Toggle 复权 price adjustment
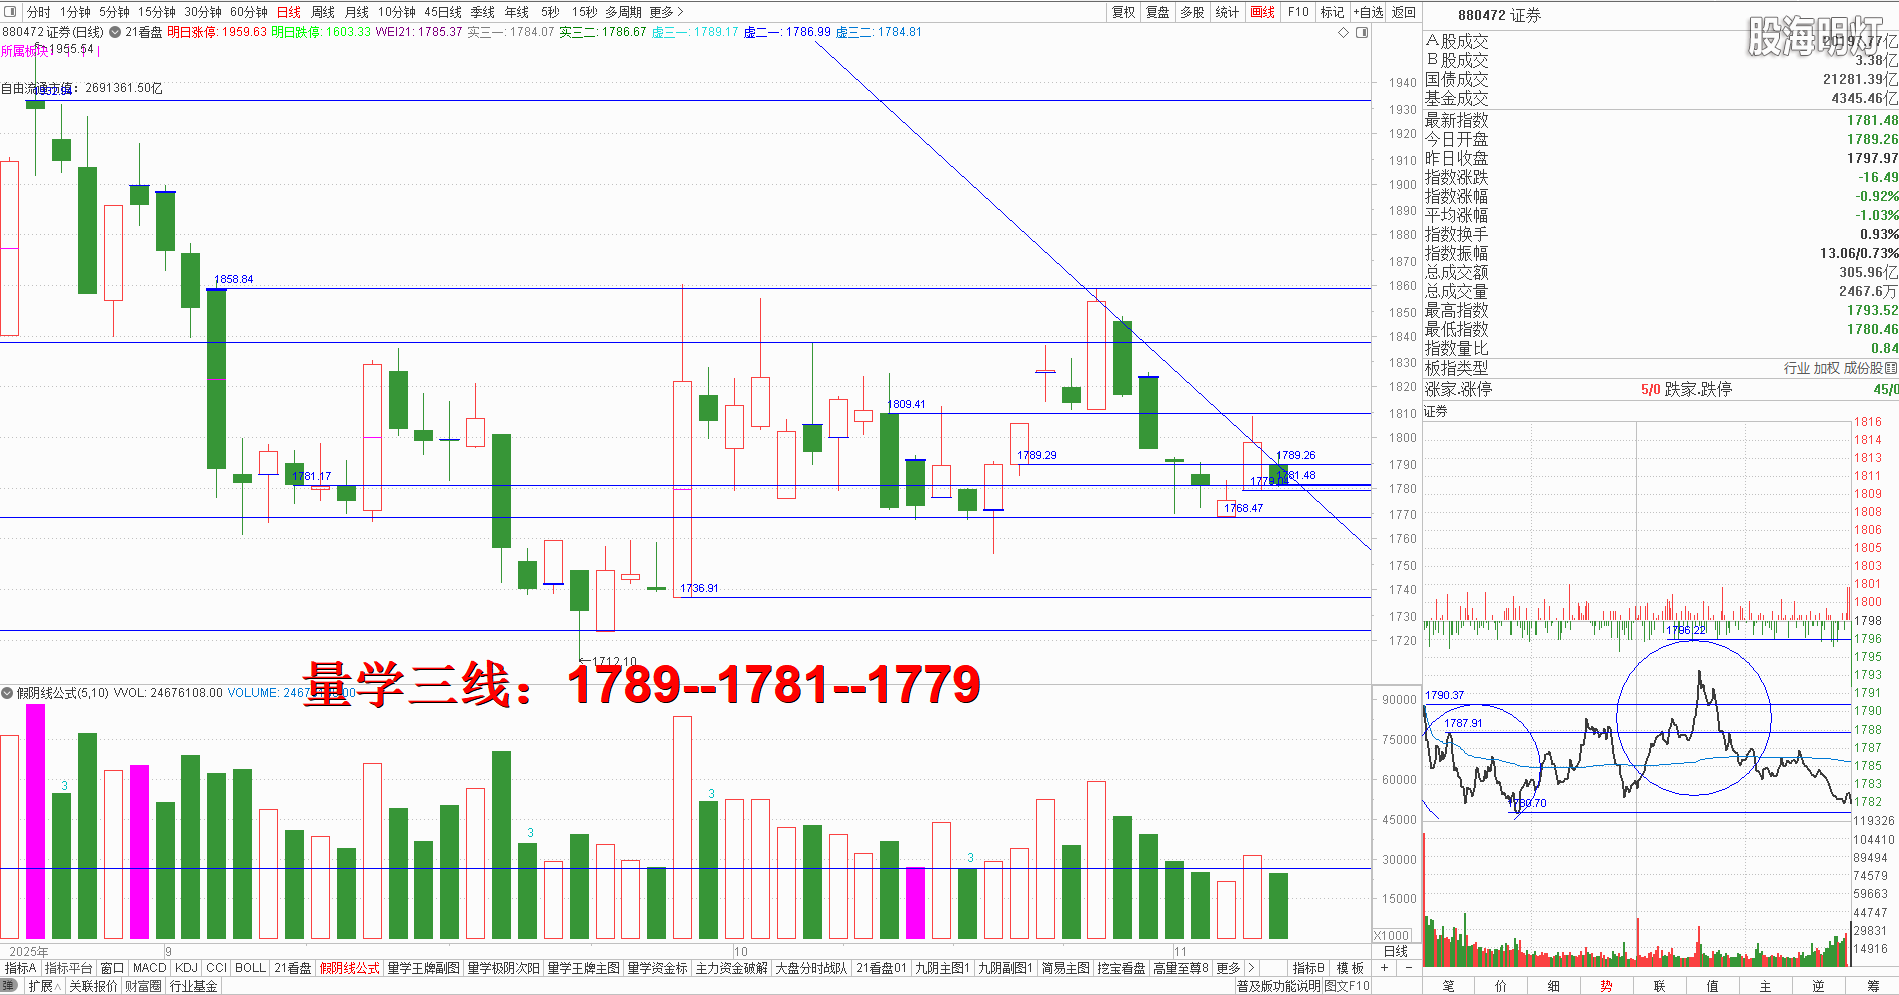Screen dimensions: 1899x995 [x=1123, y=12]
